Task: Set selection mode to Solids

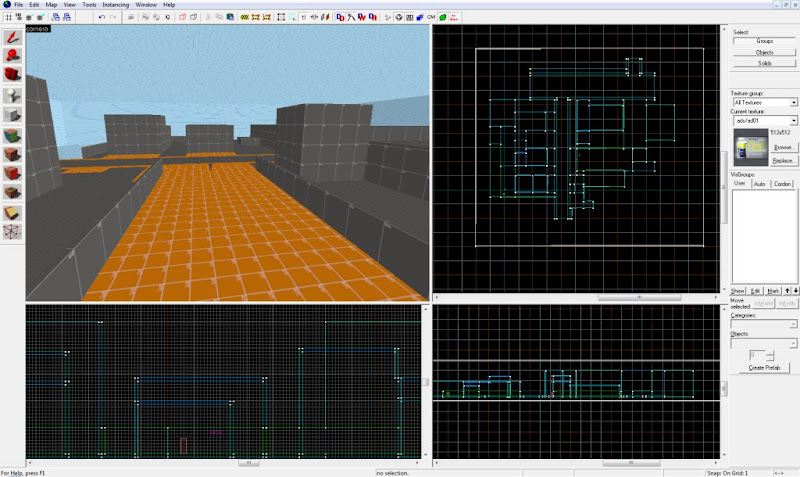Action: tap(764, 63)
